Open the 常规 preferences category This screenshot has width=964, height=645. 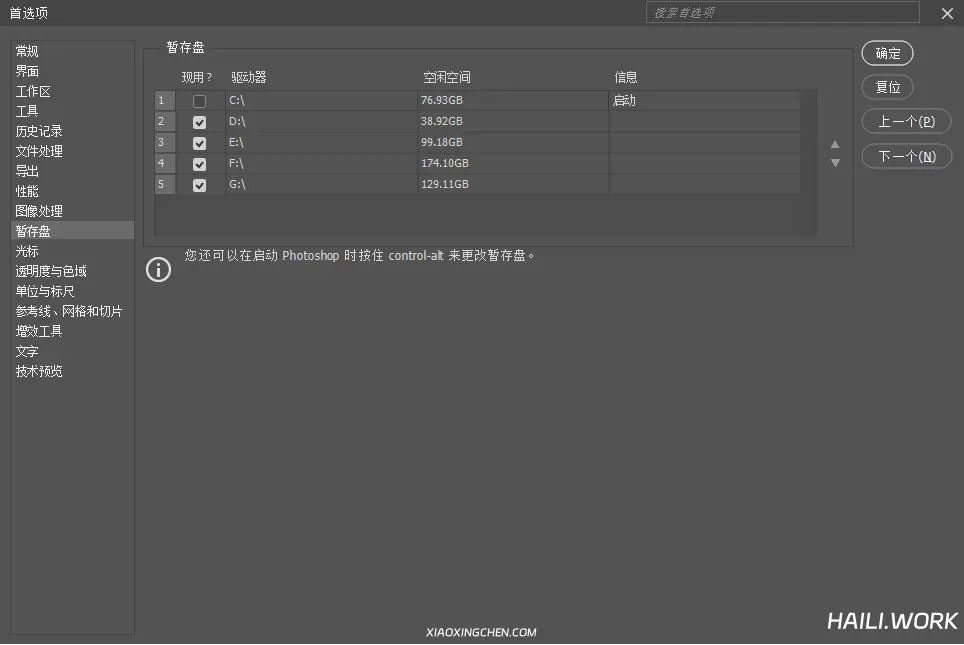pos(28,51)
